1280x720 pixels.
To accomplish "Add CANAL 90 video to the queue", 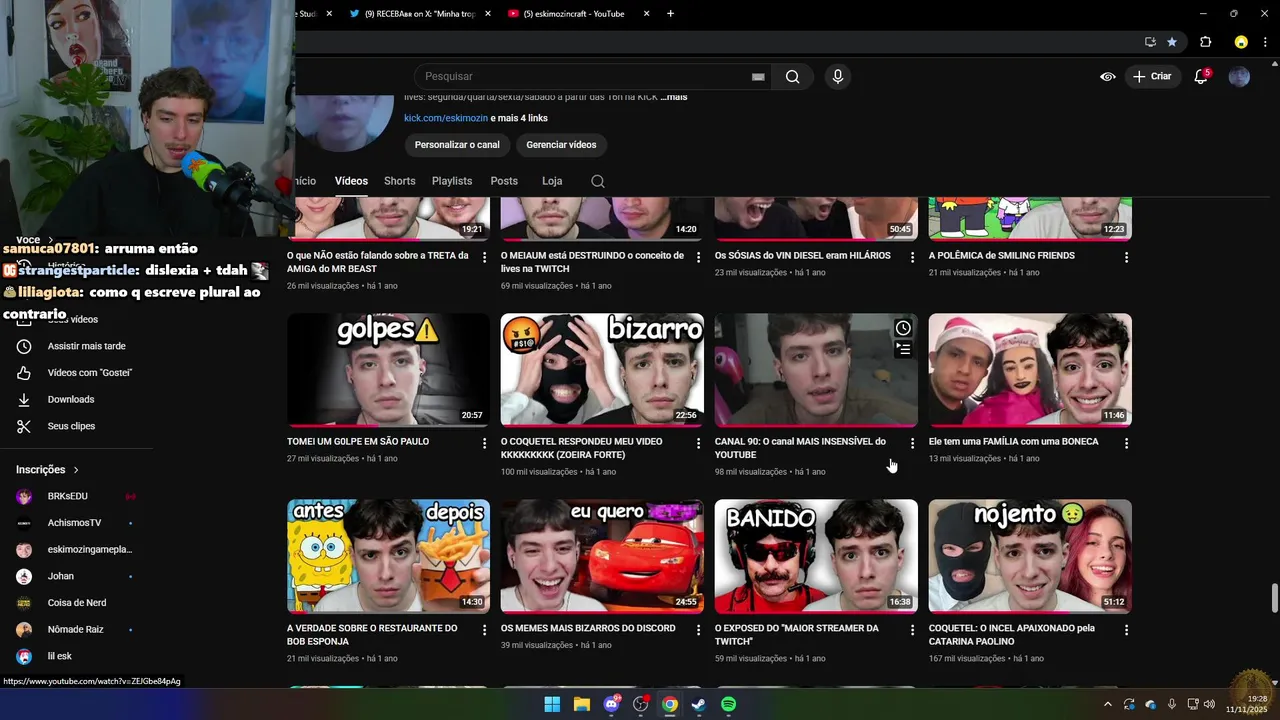I will (903, 349).
